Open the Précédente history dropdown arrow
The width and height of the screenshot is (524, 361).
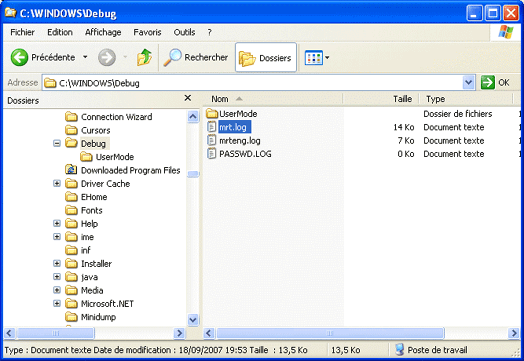[x=85, y=57]
